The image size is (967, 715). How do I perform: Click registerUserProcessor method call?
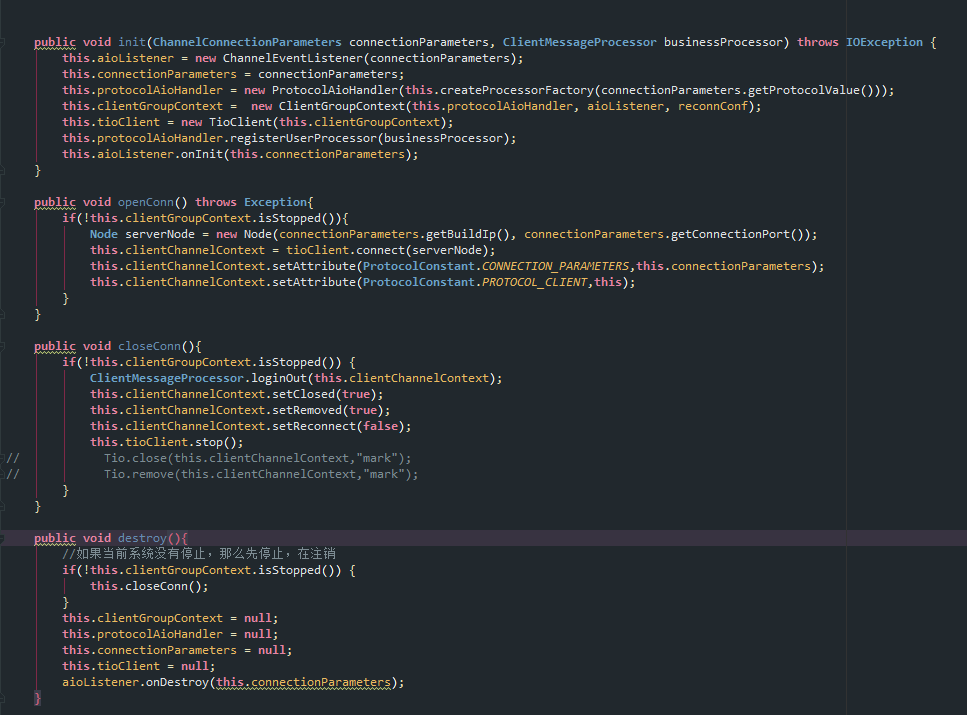(x=303, y=138)
